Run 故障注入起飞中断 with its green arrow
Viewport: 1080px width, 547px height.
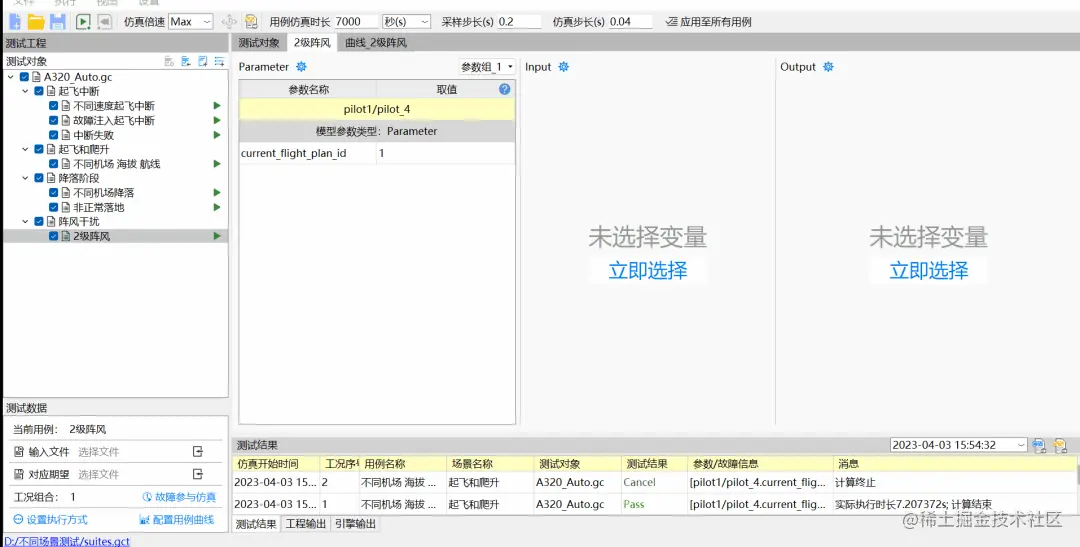pos(217,120)
